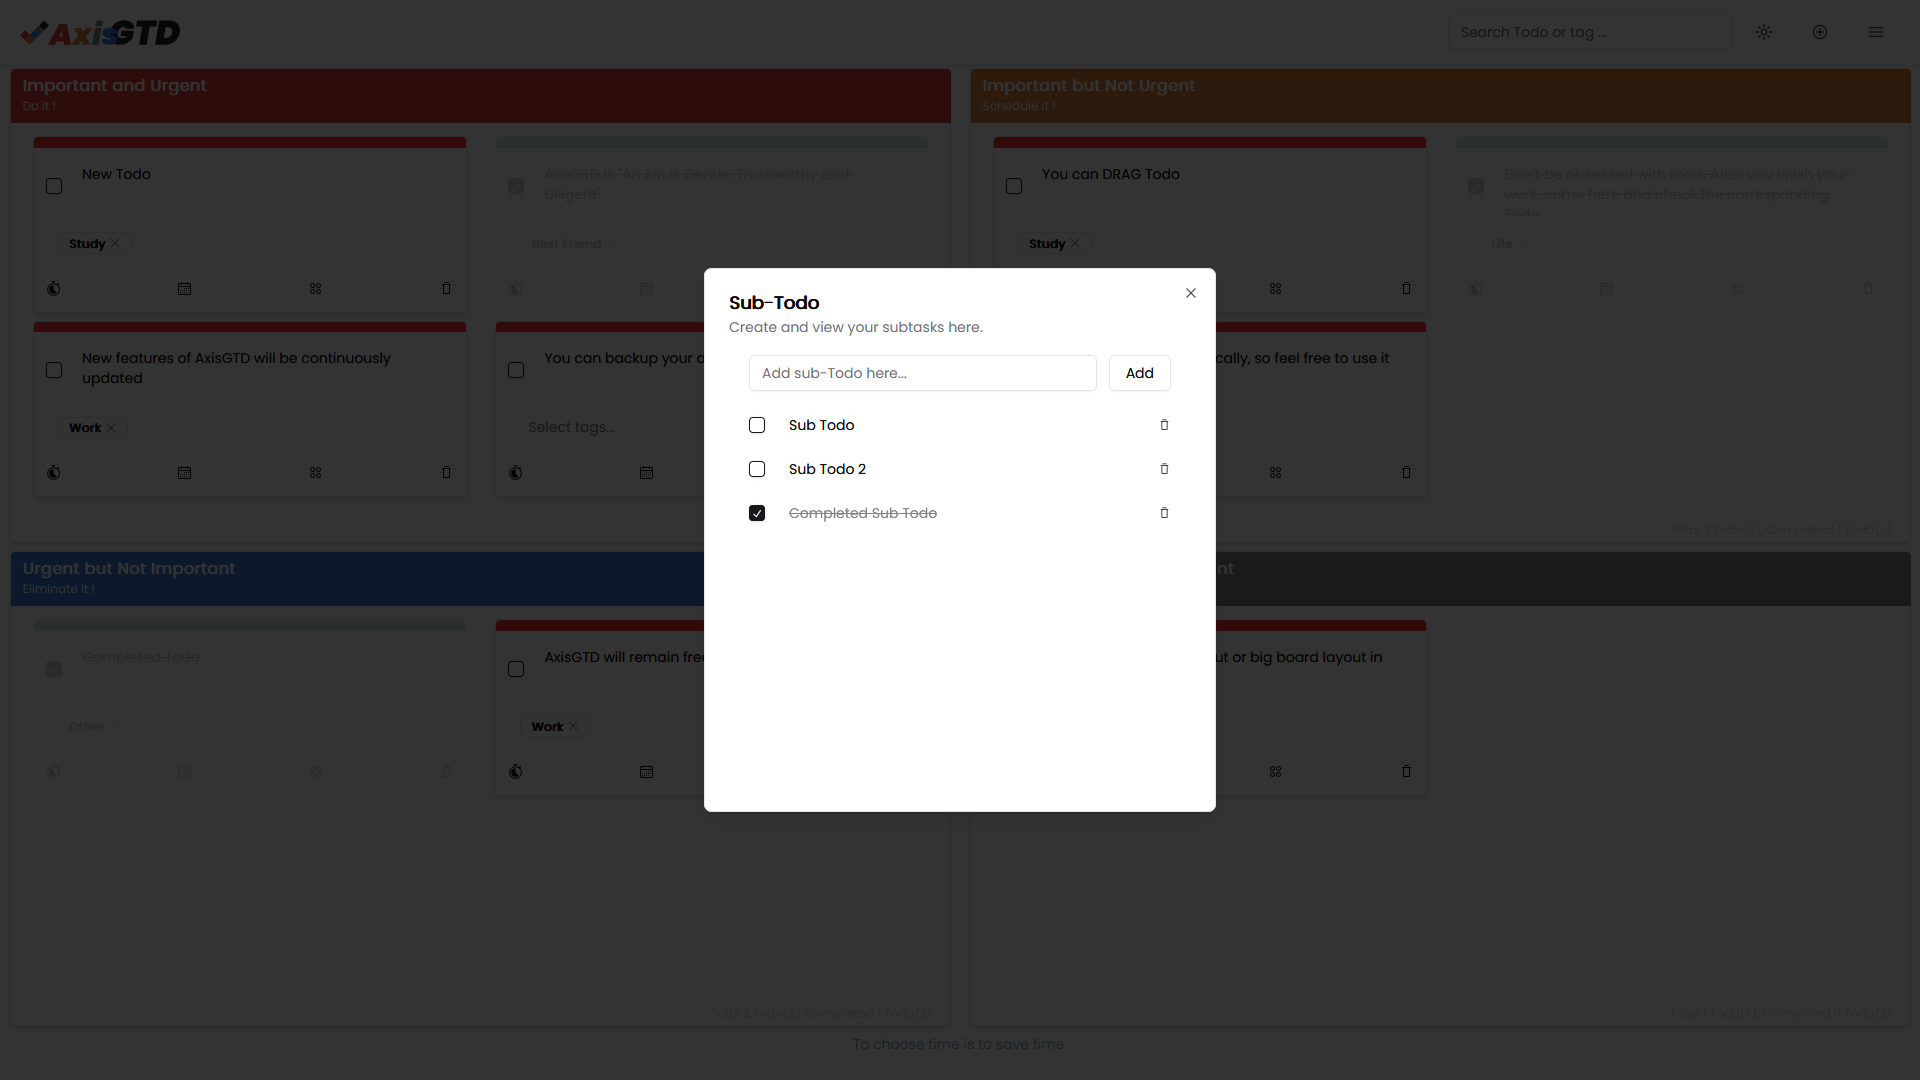
Task: Click the Add sub-todo button
Action: pos(1139,373)
